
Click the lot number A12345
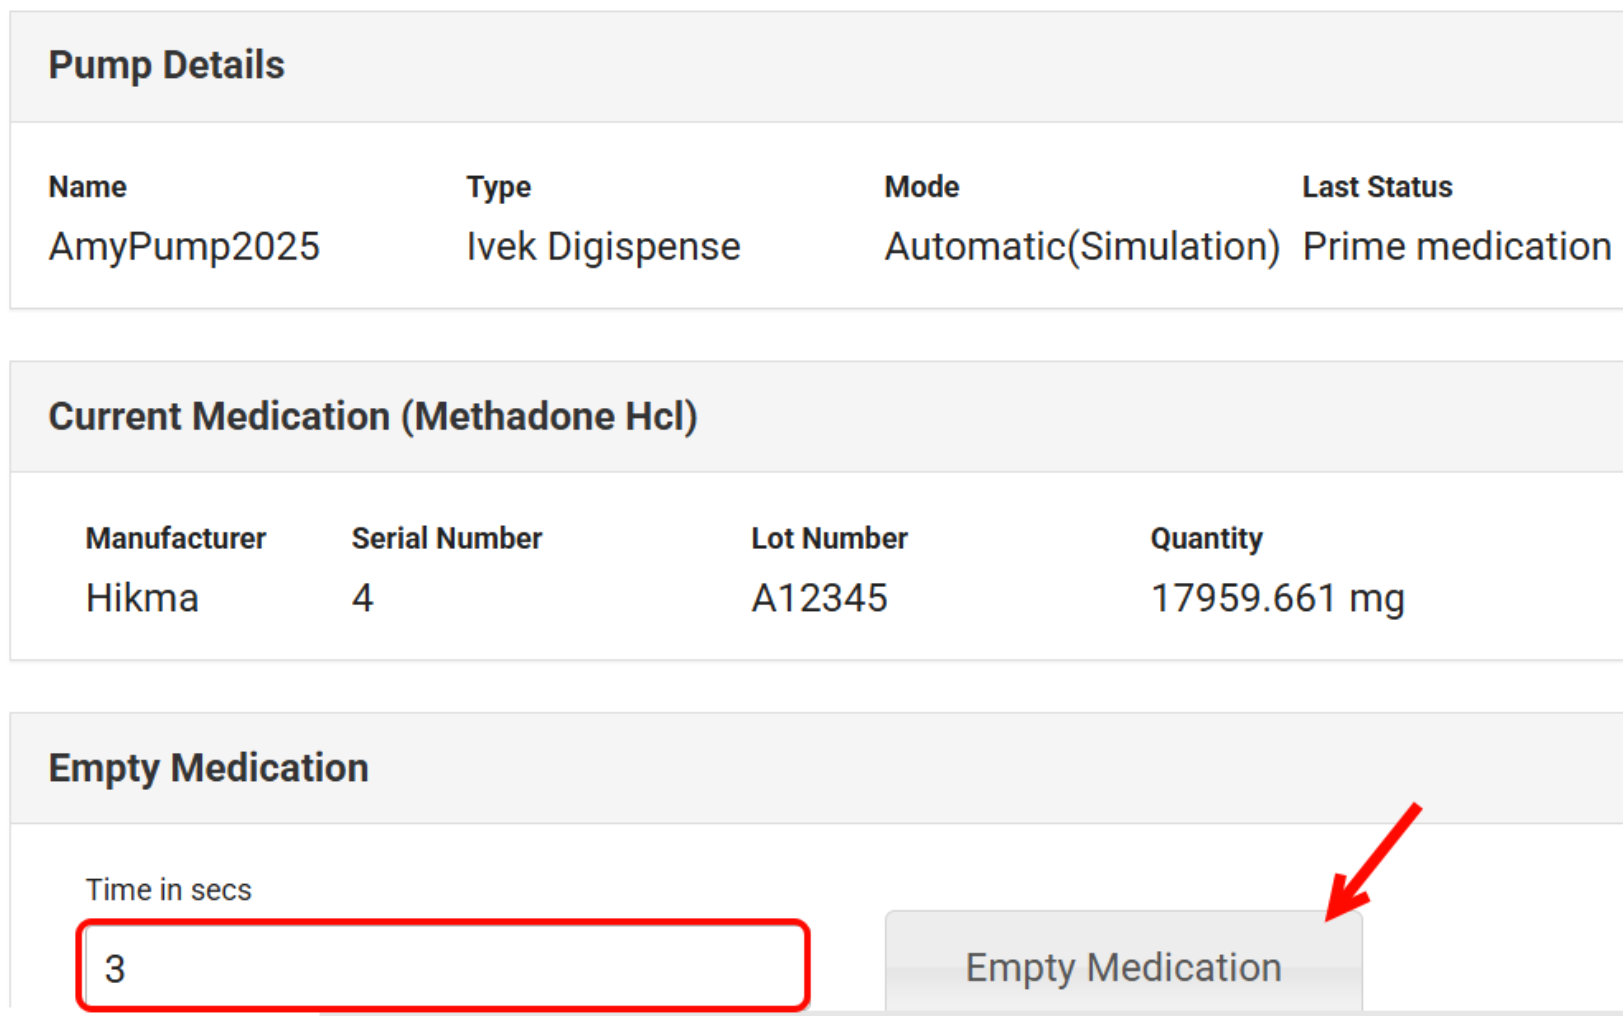pos(819,598)
